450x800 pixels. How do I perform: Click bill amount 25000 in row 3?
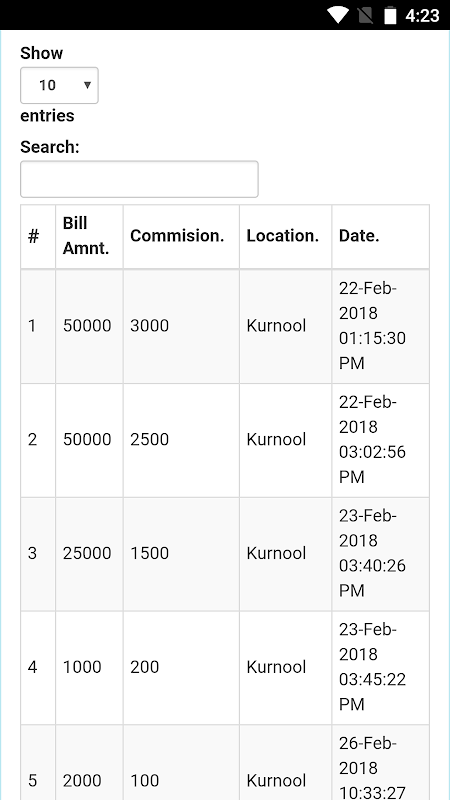coord(87,554)
